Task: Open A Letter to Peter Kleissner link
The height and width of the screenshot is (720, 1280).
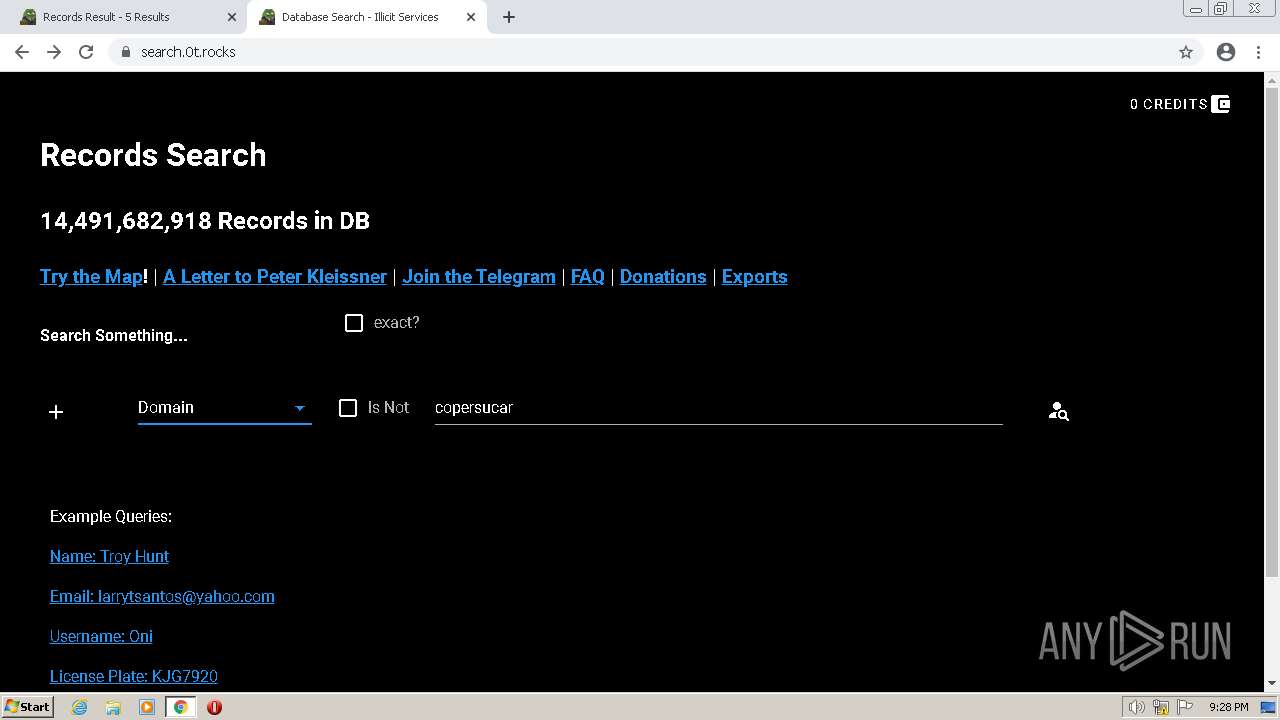Action: coord(275,277)
